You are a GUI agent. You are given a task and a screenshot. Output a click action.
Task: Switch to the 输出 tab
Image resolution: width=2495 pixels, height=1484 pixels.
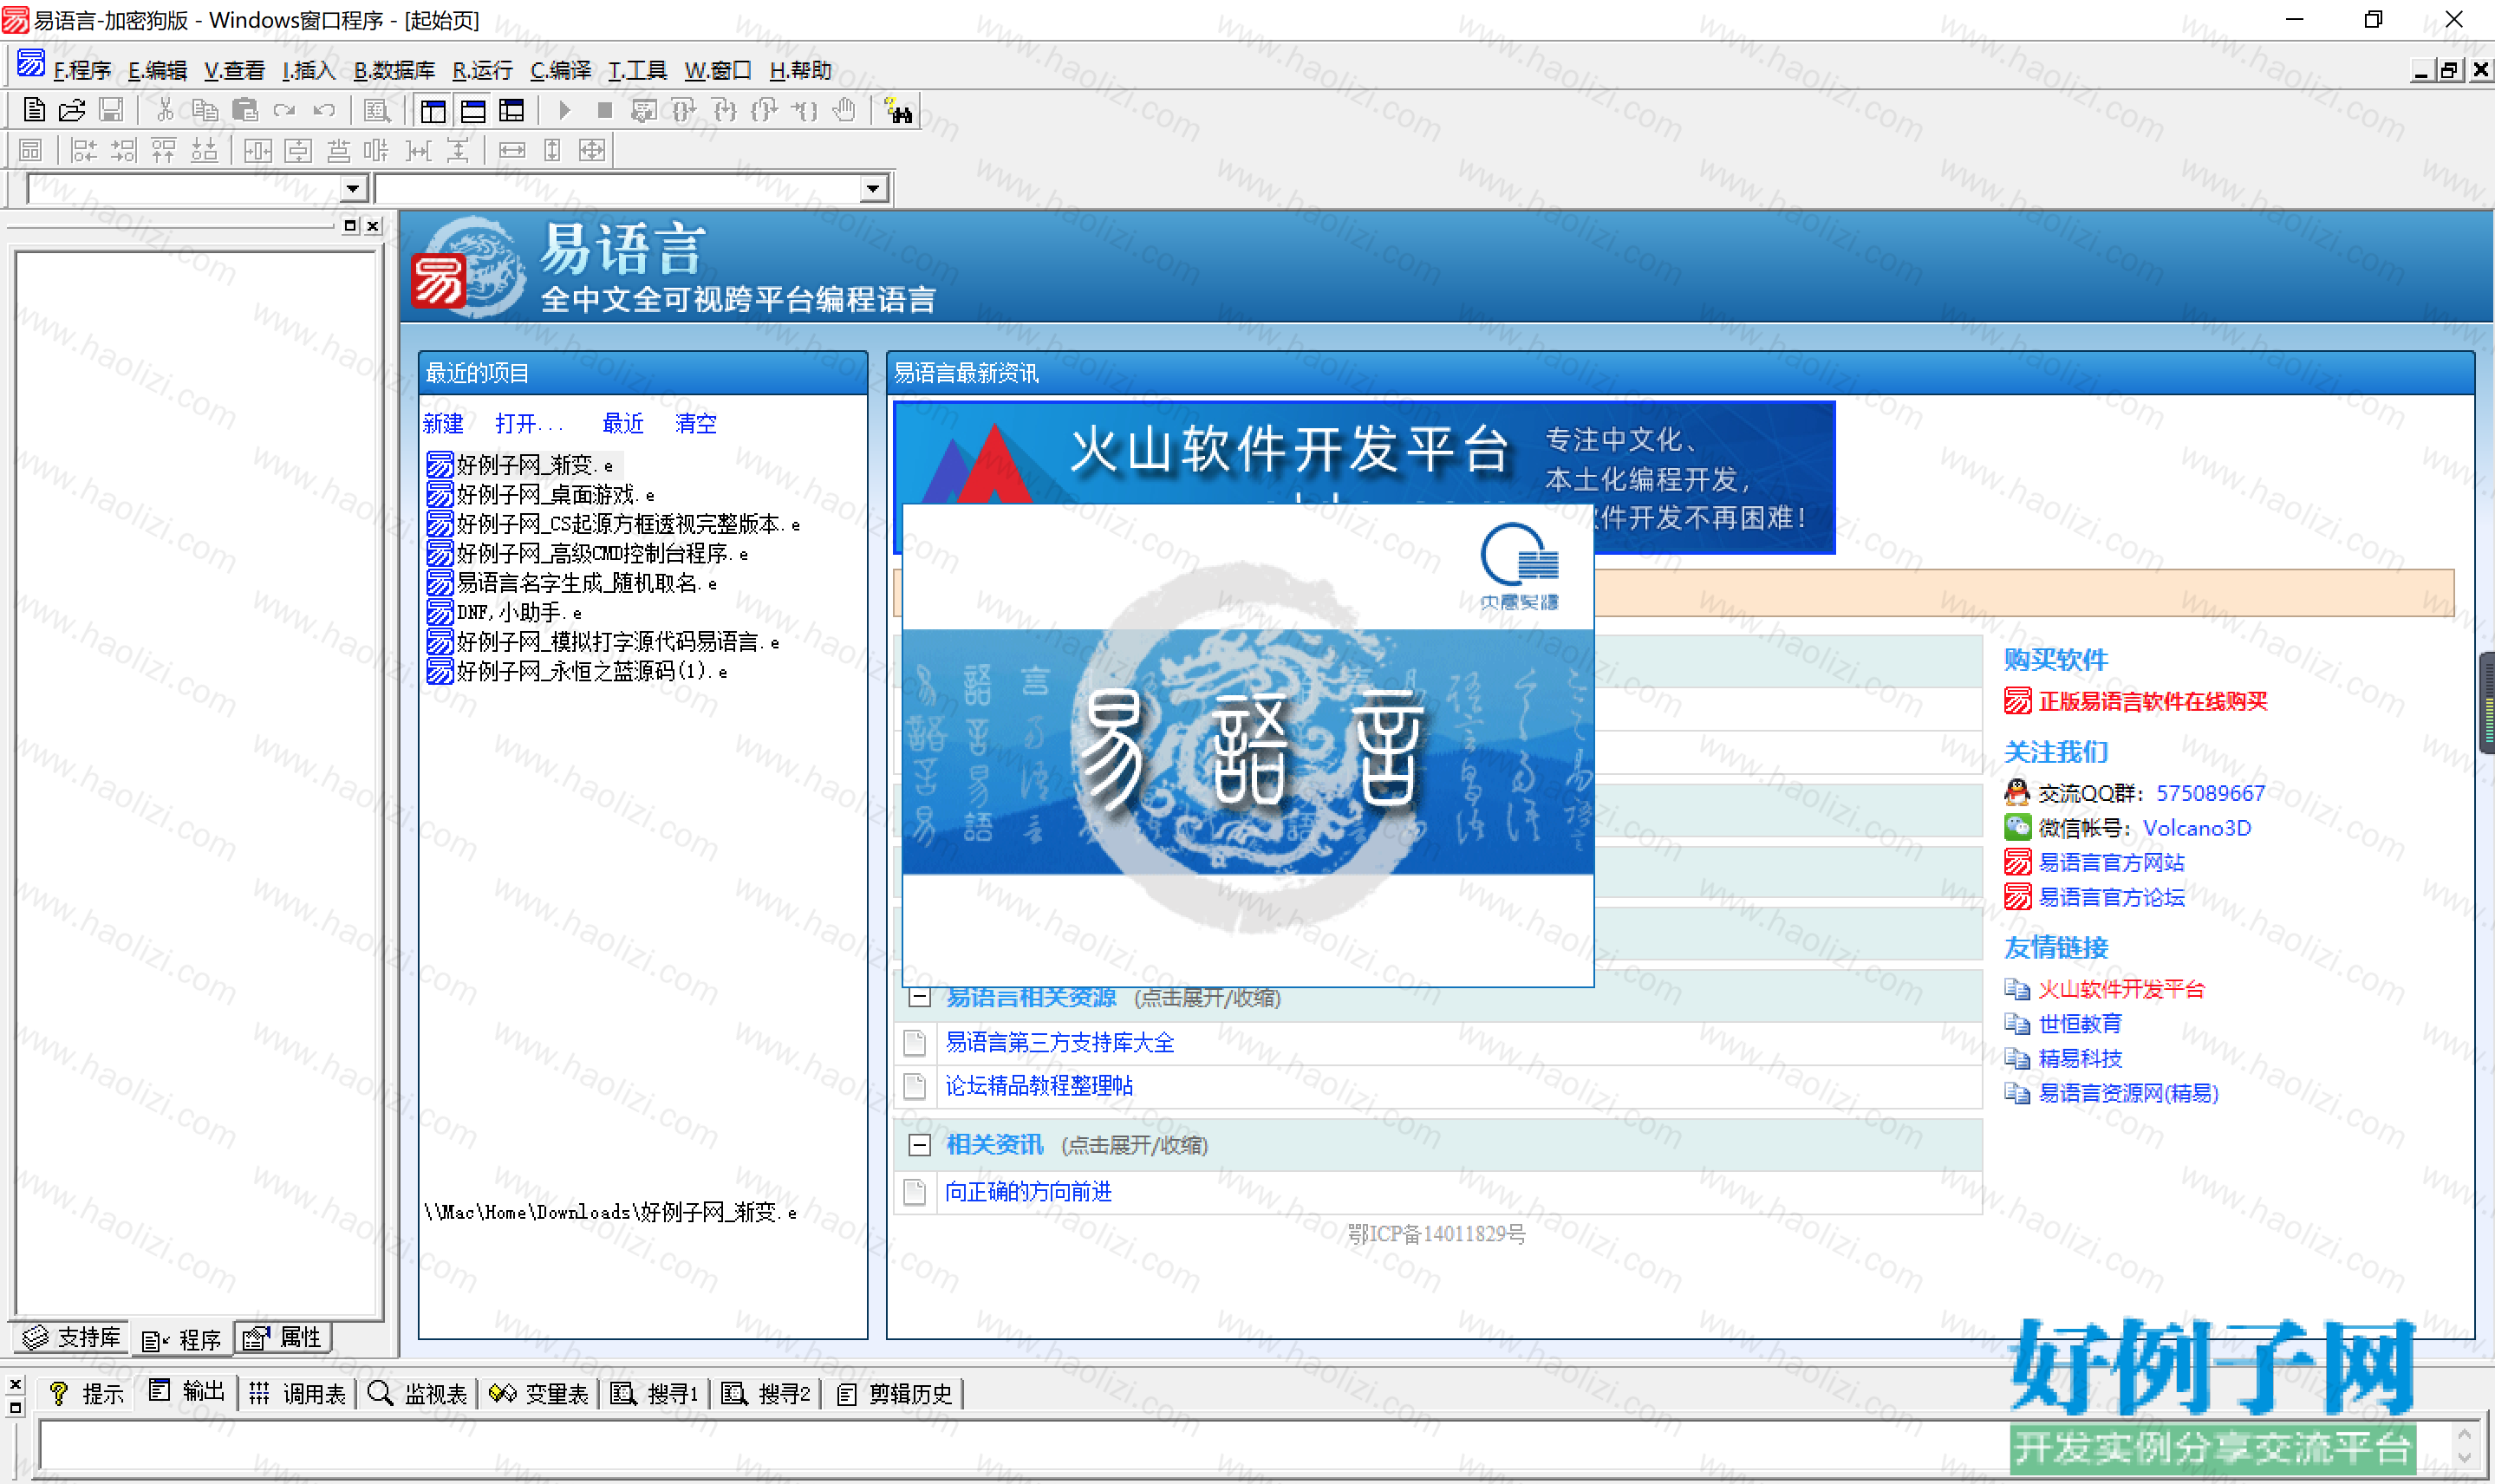[x=187, y=1392]
